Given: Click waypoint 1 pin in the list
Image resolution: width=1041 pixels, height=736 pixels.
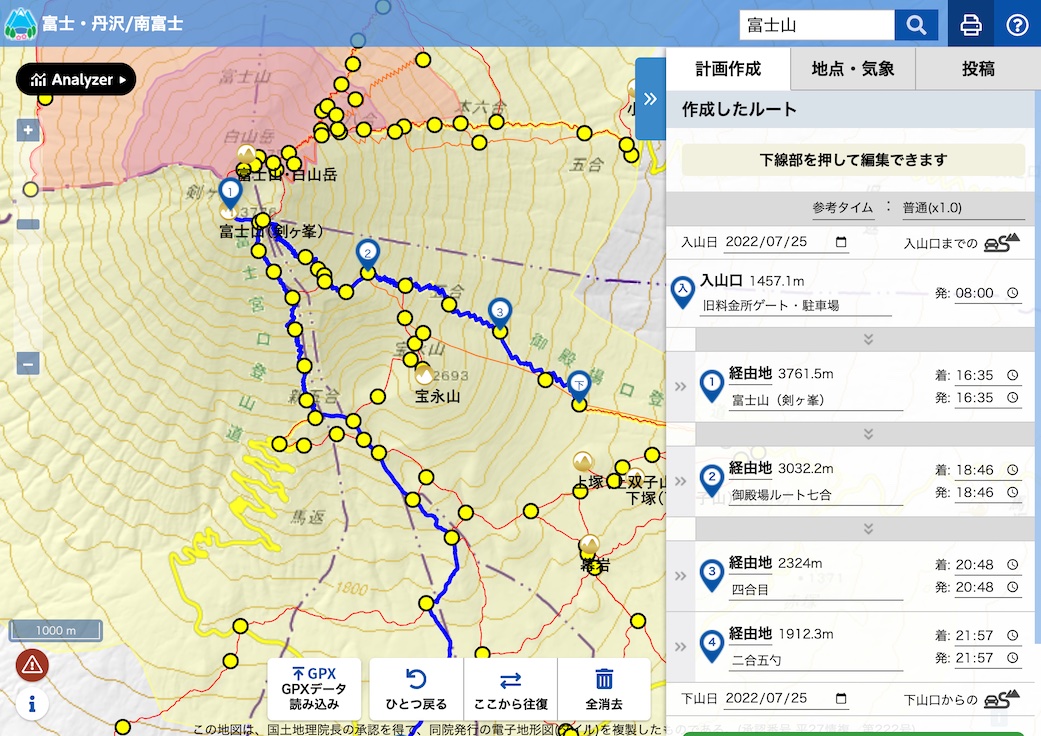Looking at the screenshot, I should 712,386.
